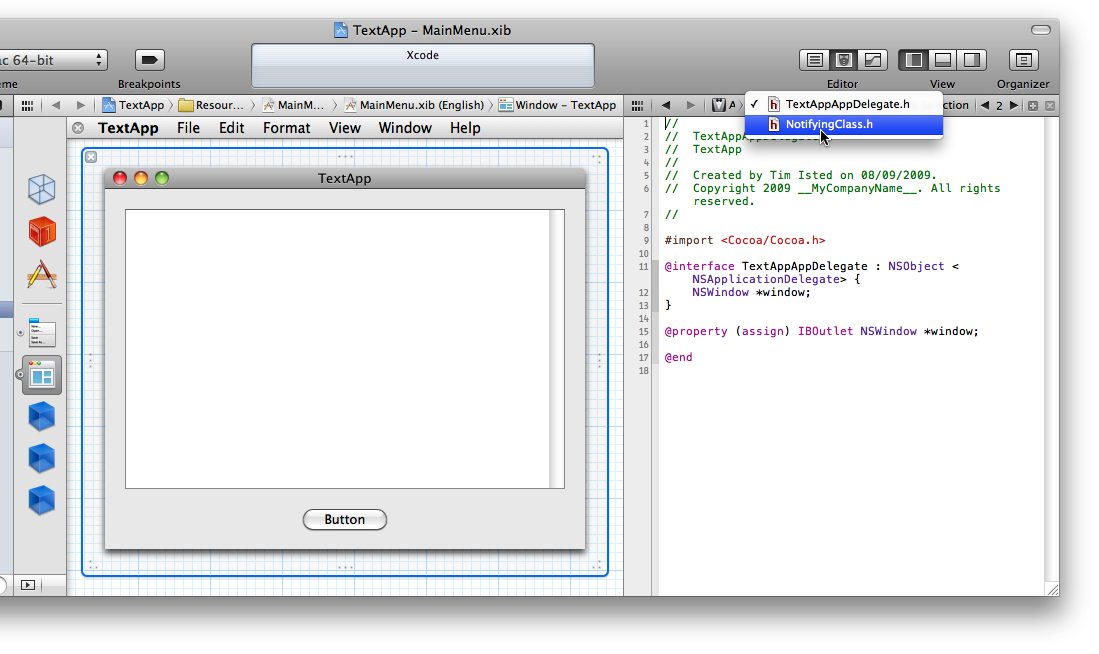Open Window – TextApp jump bar segment
The height and width of the screenshot is (654, 1099).
coord(557,105)
